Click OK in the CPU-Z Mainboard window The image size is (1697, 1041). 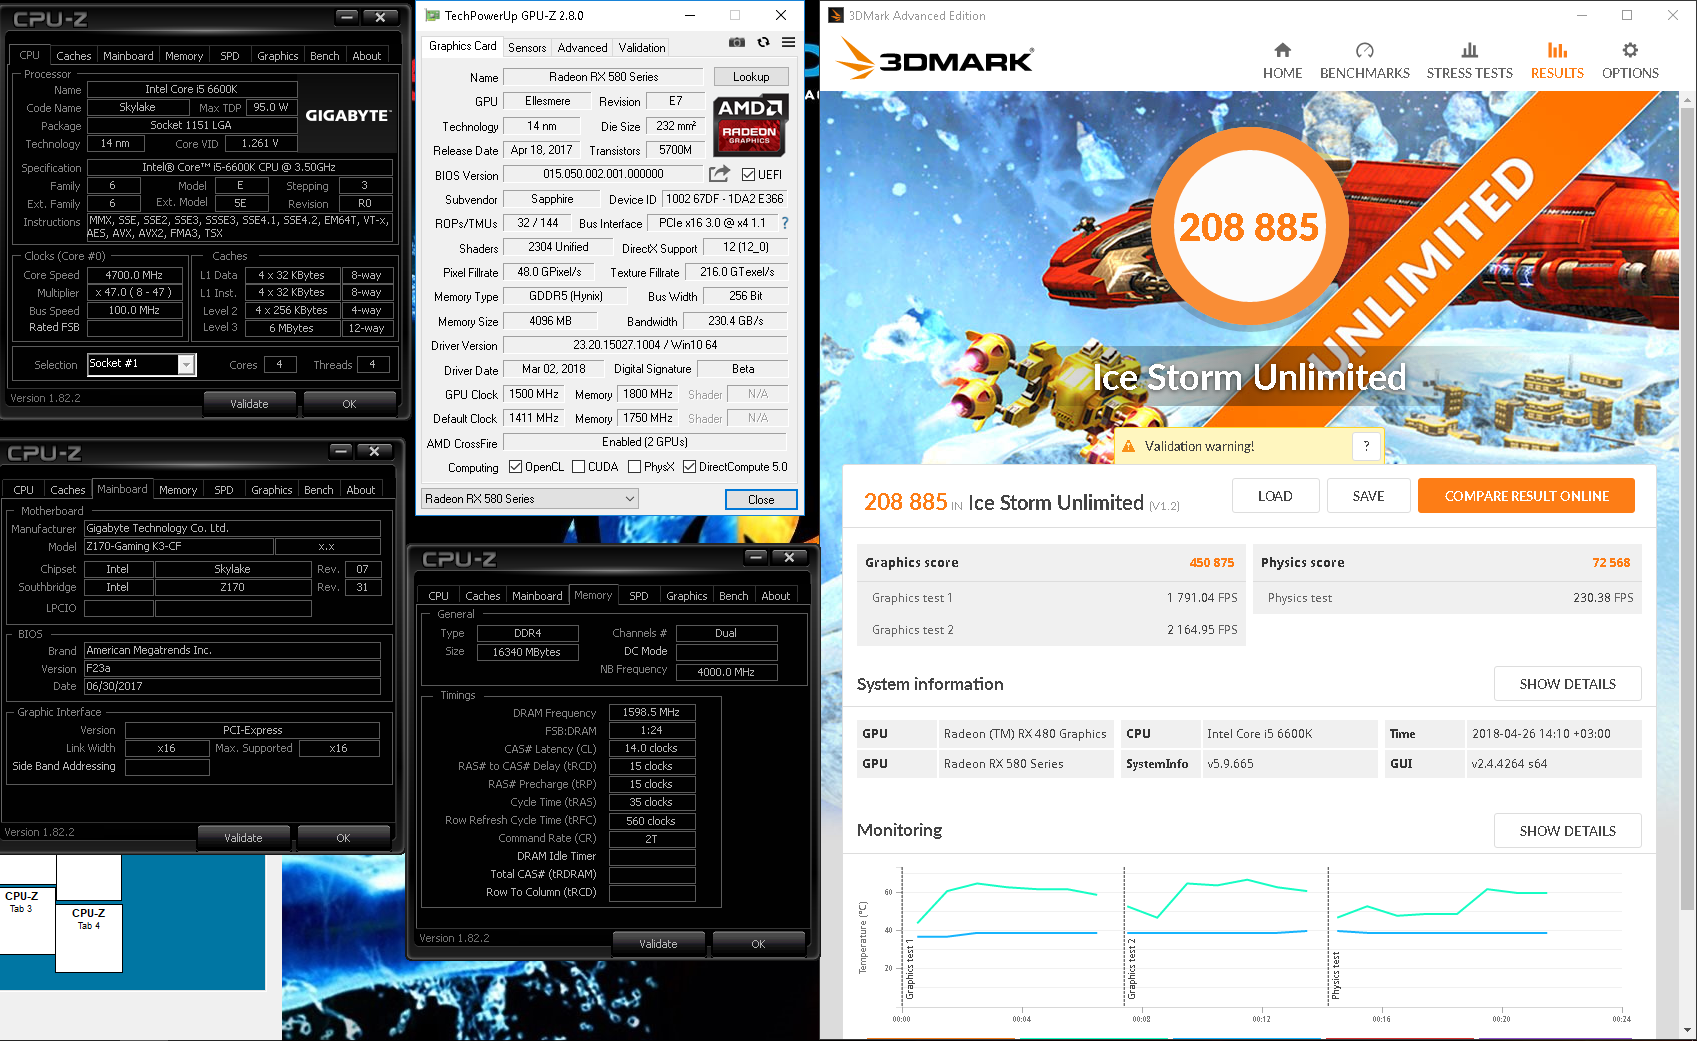[x=343, y=838]
